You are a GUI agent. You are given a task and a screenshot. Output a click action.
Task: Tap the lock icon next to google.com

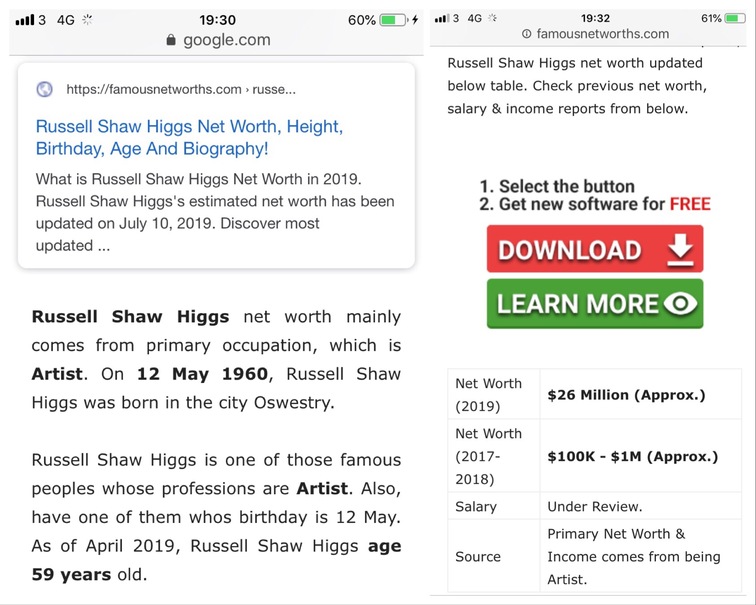pos(170,40)
